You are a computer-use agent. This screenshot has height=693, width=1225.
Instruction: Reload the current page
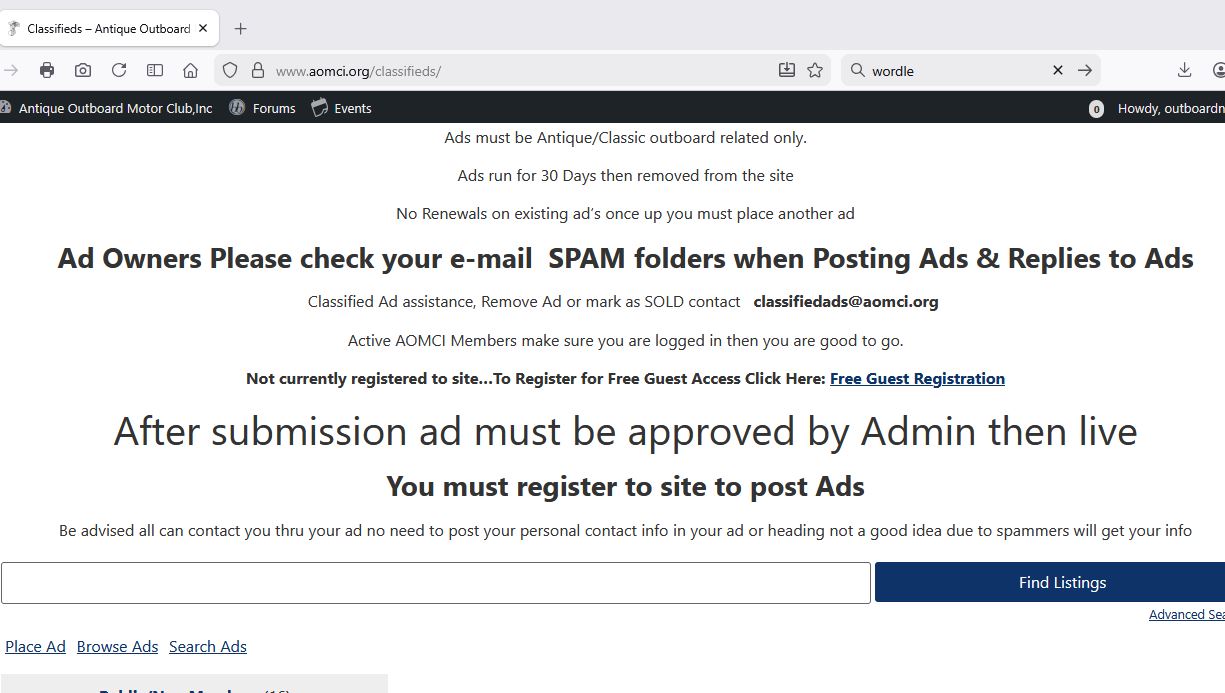[119, 70]
